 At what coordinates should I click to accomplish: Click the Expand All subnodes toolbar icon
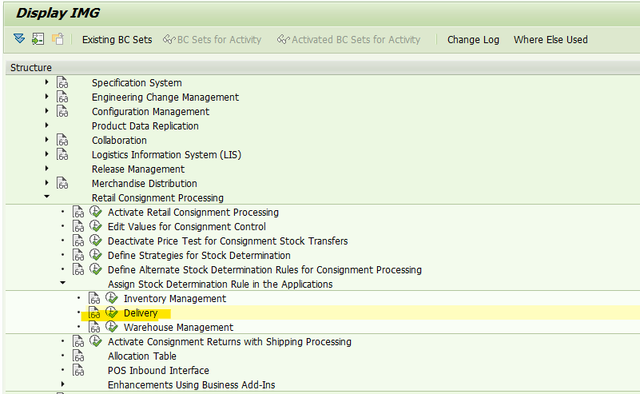pyautogui.click(x=19, y=39)
